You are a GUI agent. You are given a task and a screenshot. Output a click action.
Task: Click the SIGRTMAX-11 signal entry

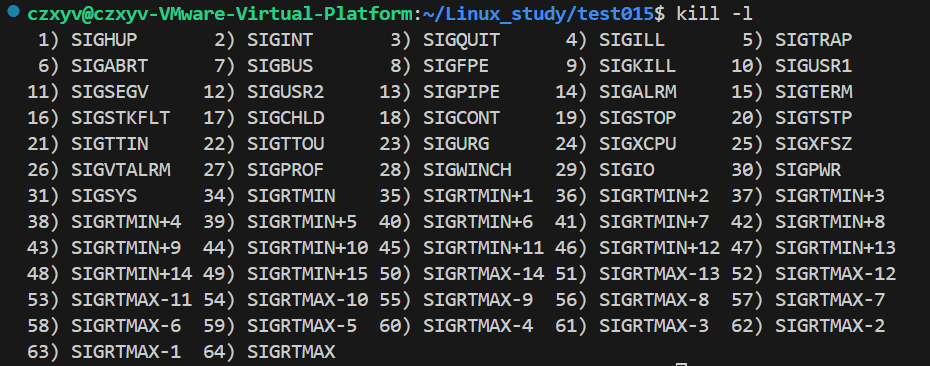tap(132, 300)
